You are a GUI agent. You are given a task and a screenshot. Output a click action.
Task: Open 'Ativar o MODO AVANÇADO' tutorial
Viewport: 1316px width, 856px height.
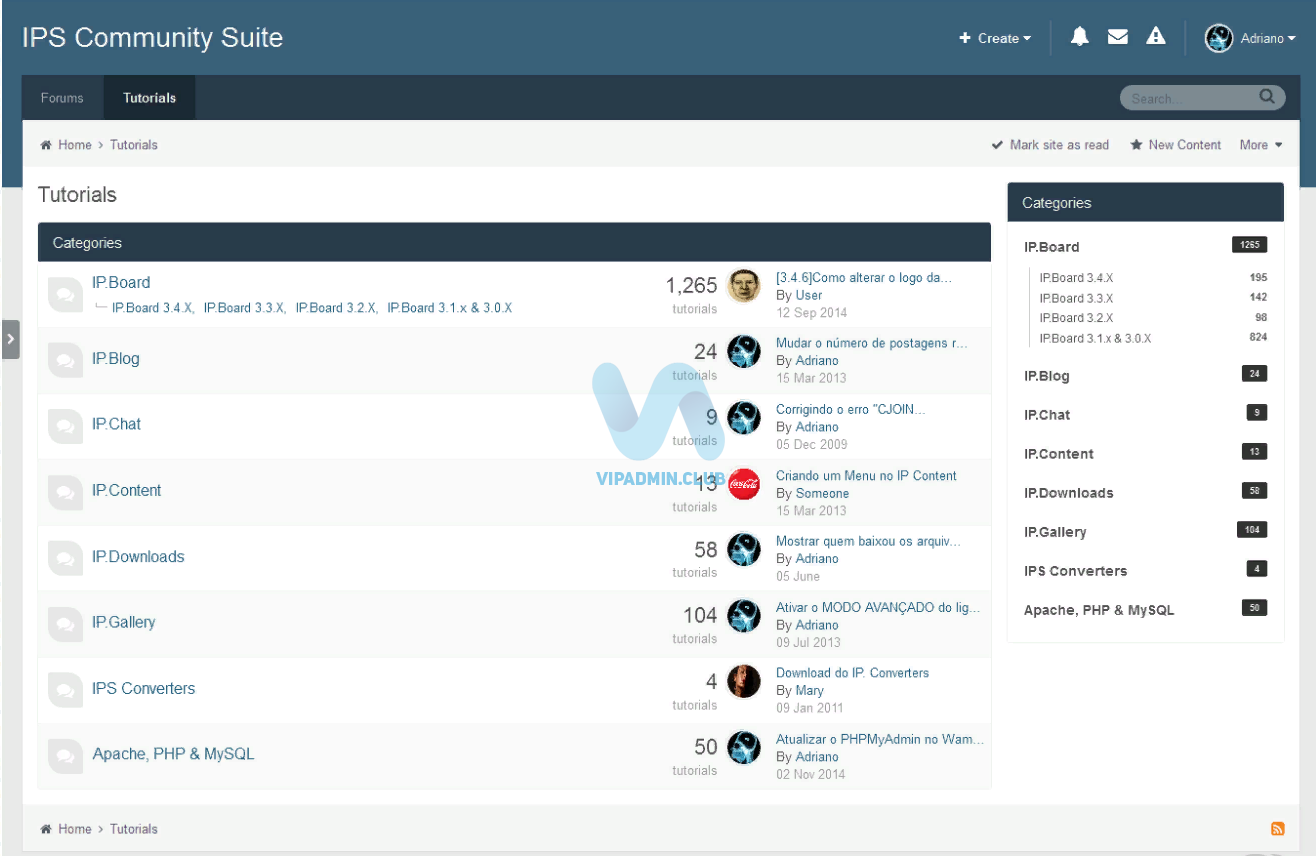coord(878,607)
